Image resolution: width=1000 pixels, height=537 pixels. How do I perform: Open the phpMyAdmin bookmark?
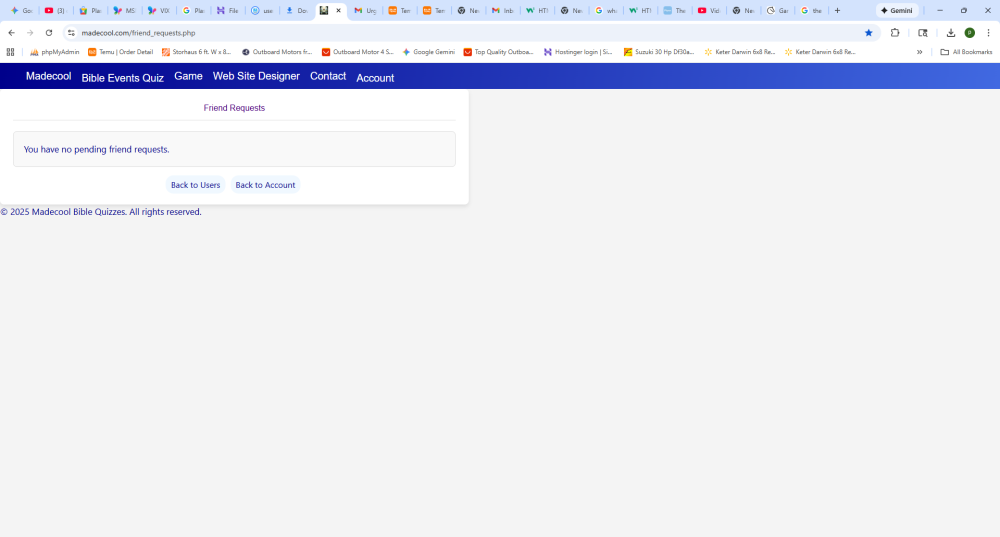[x=54, y=52]
